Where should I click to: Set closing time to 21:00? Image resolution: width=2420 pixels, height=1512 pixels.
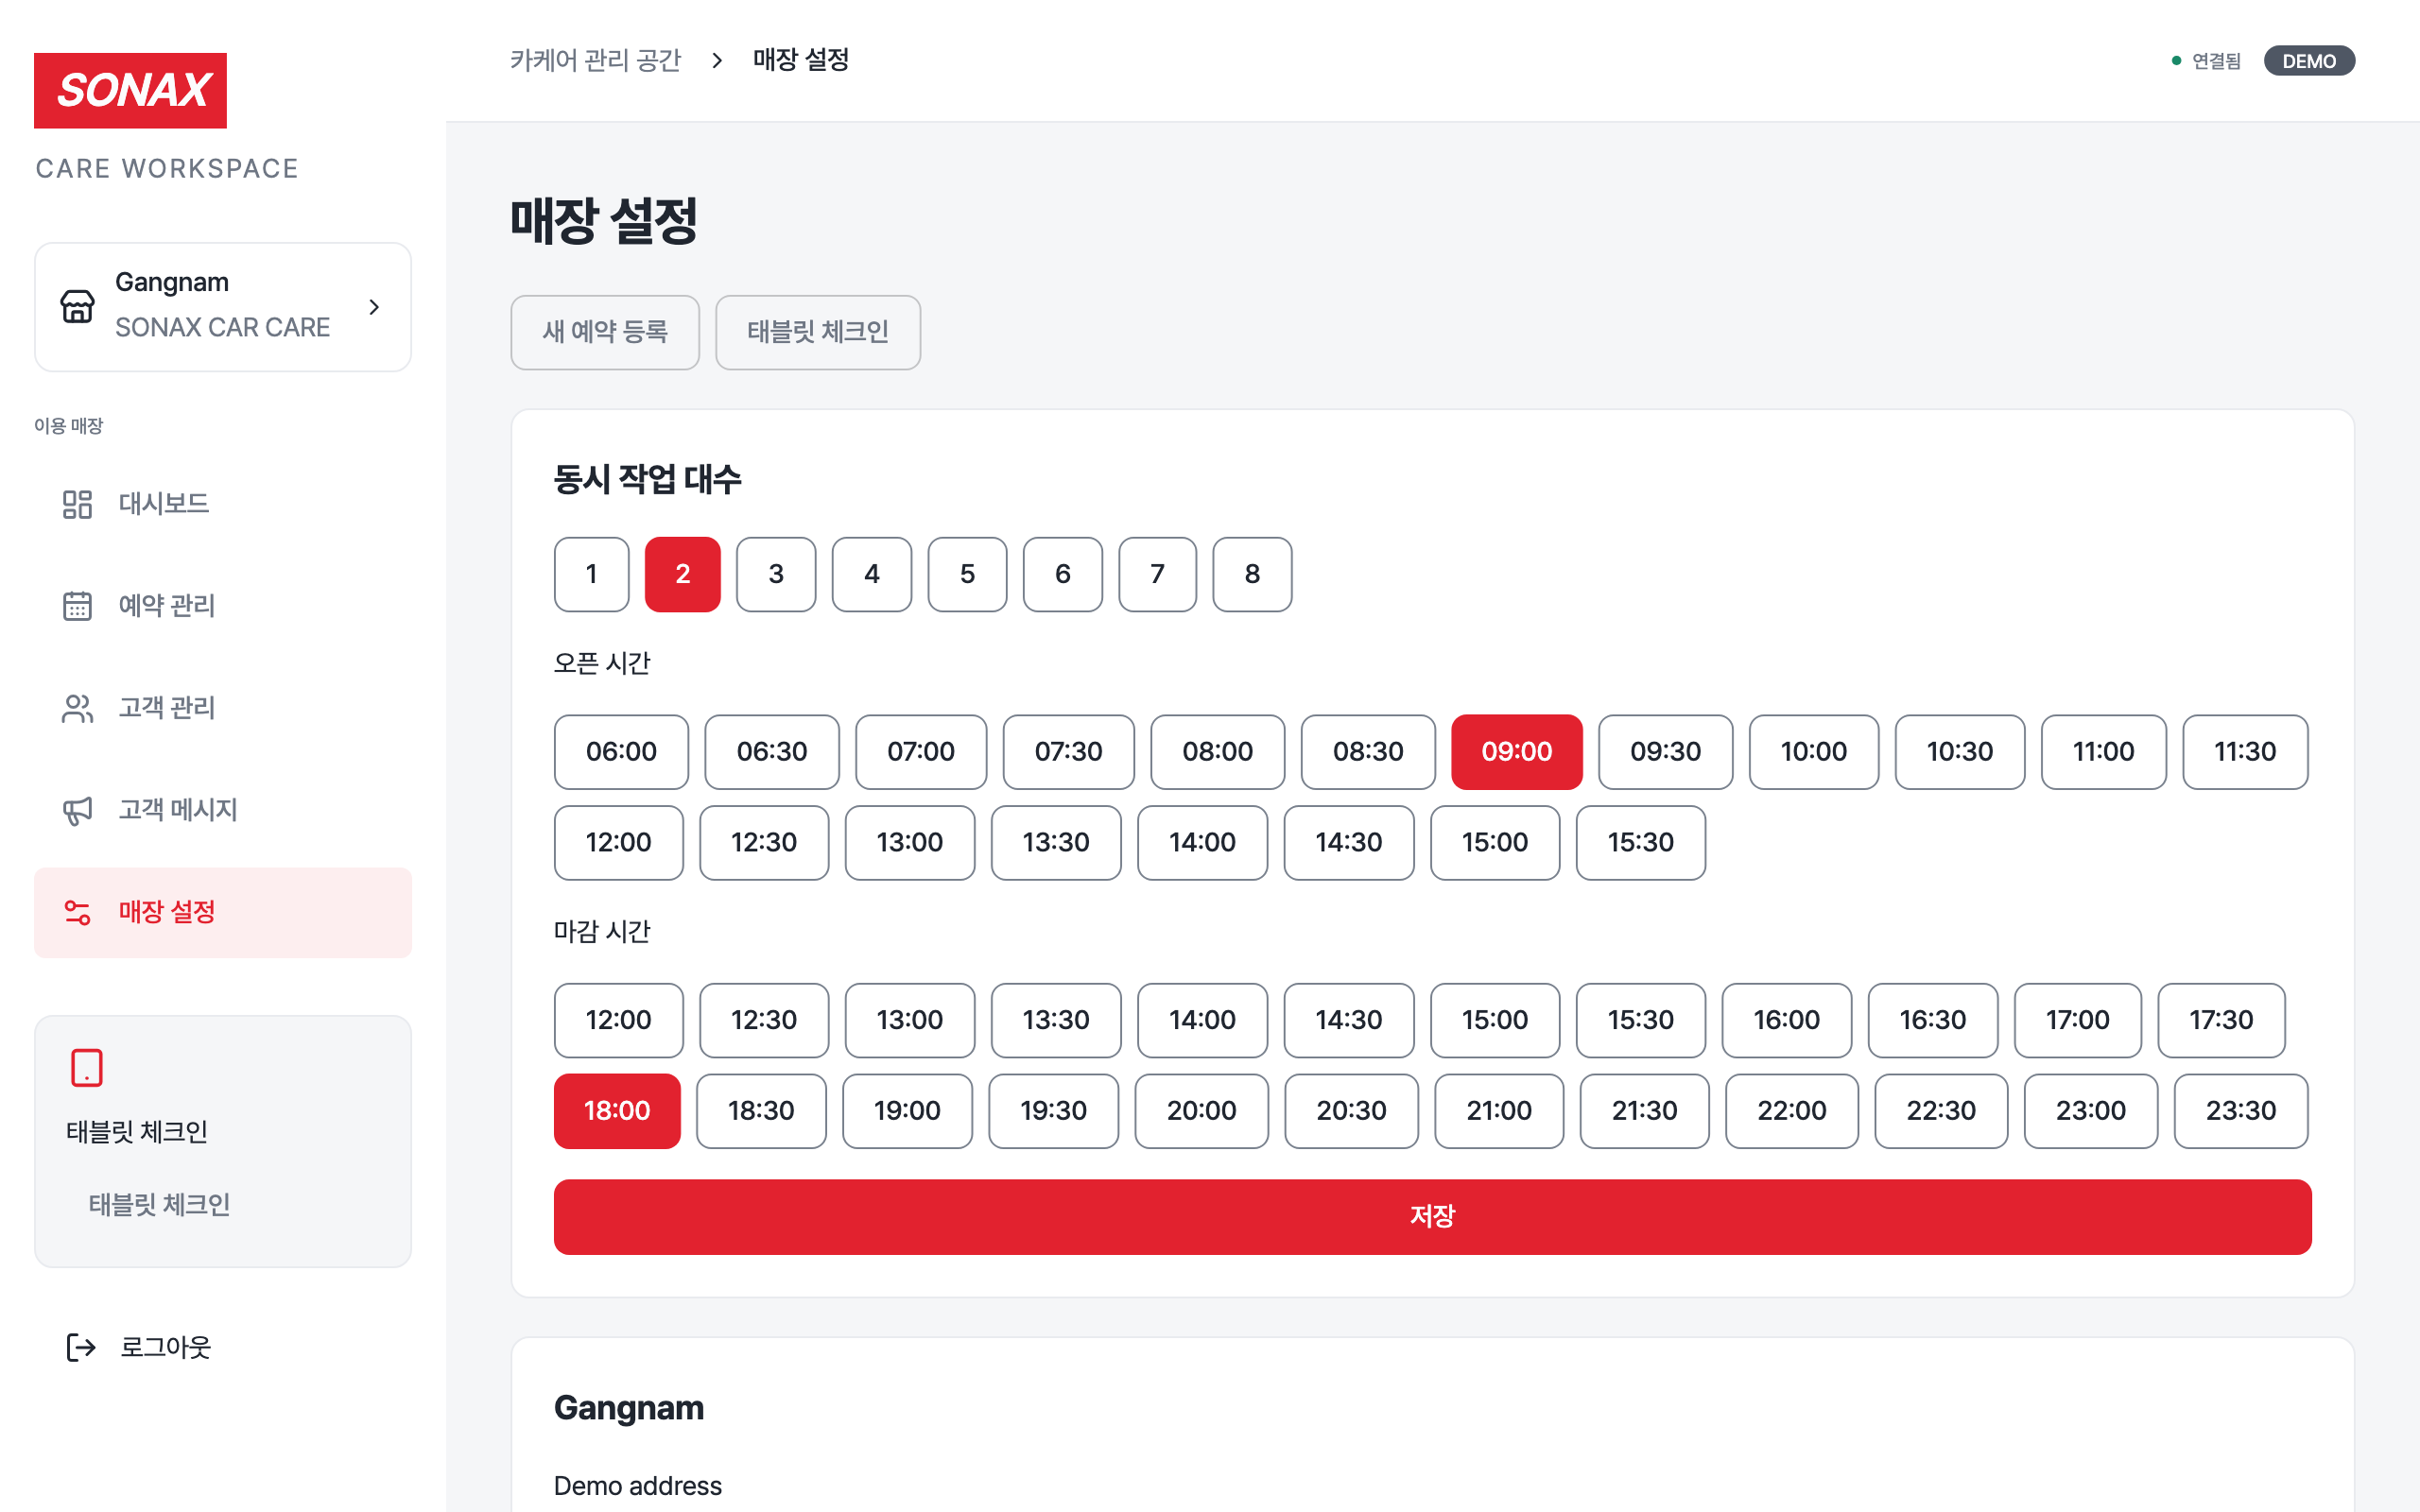[x=1498, y=1111]
